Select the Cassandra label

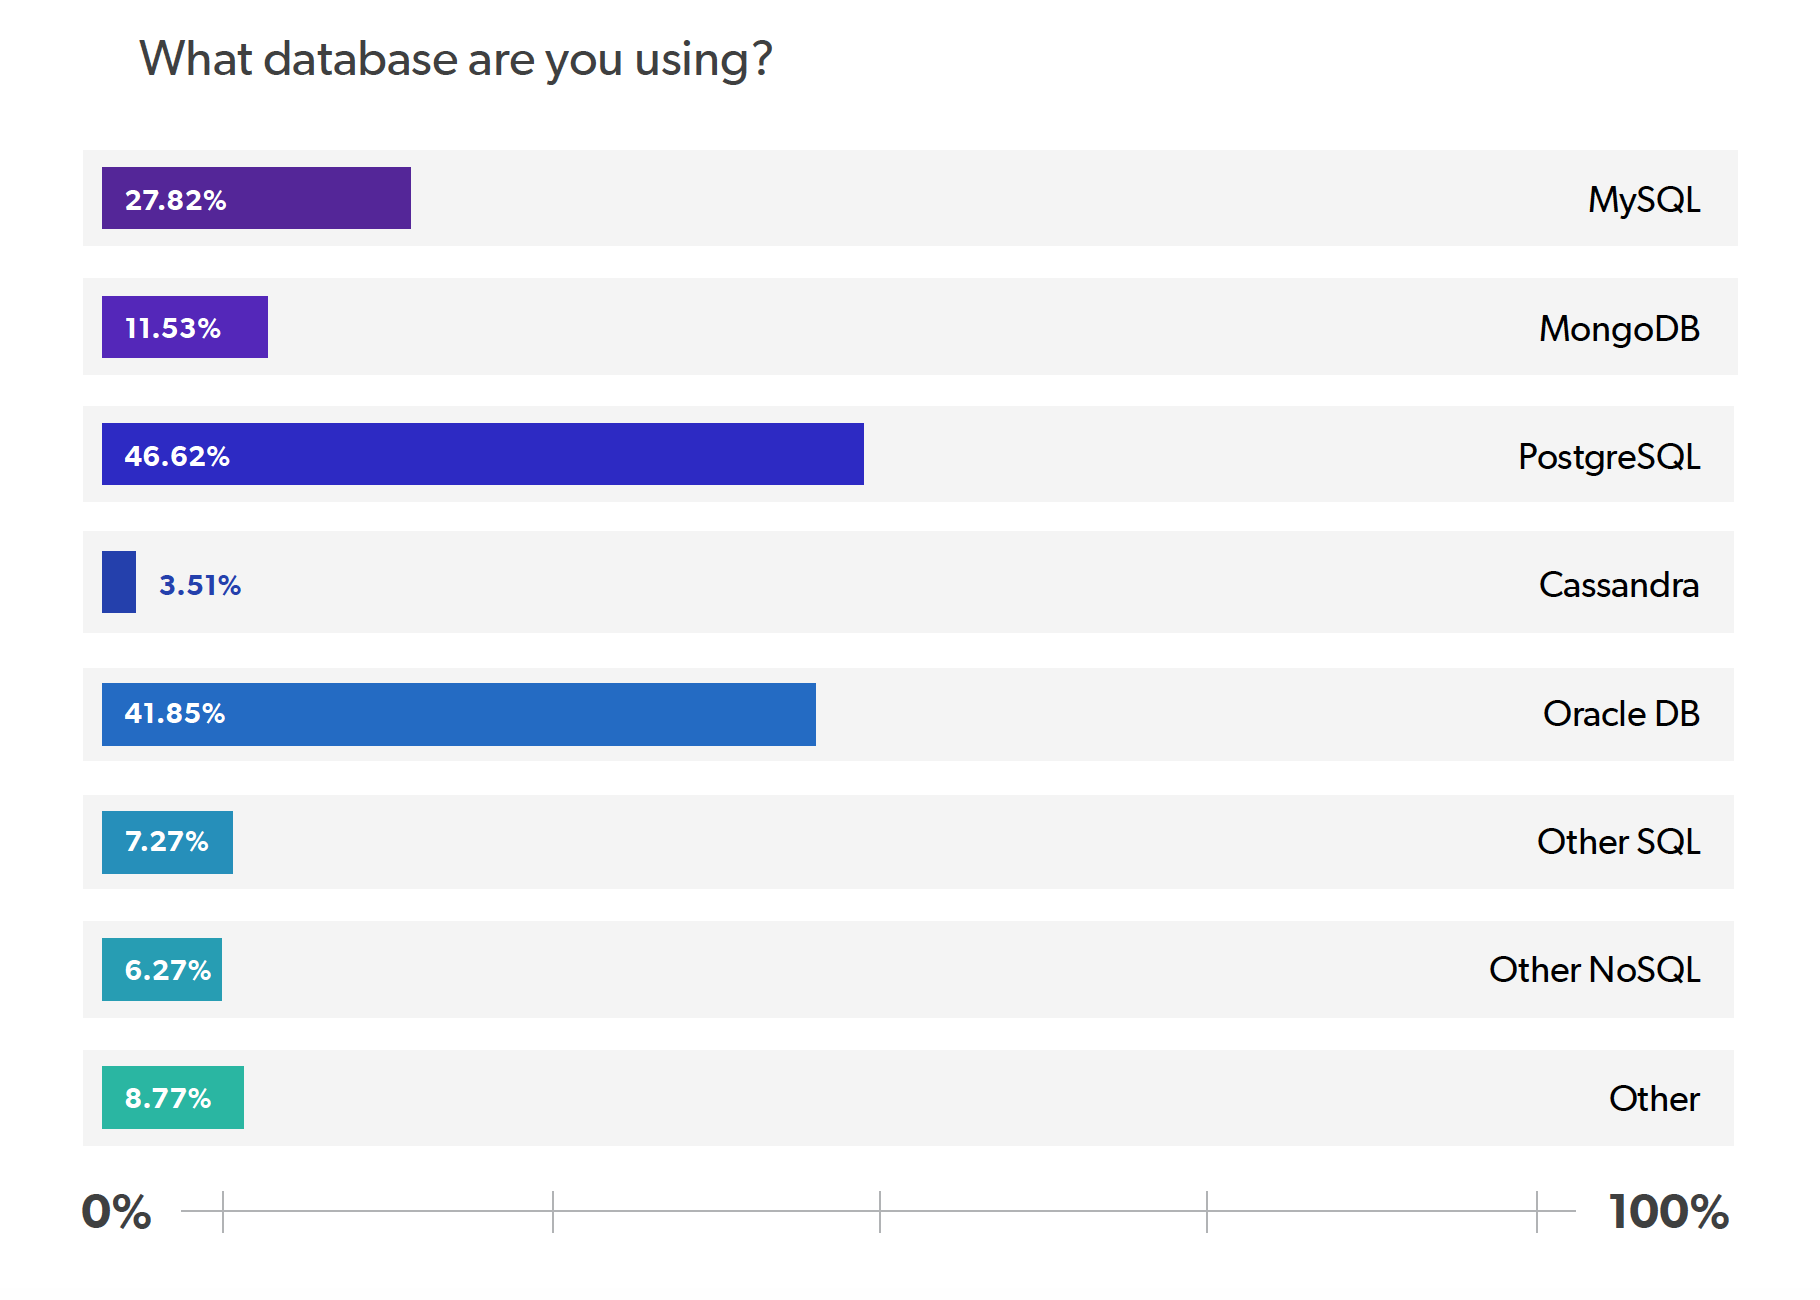[x=1619, y=585]
